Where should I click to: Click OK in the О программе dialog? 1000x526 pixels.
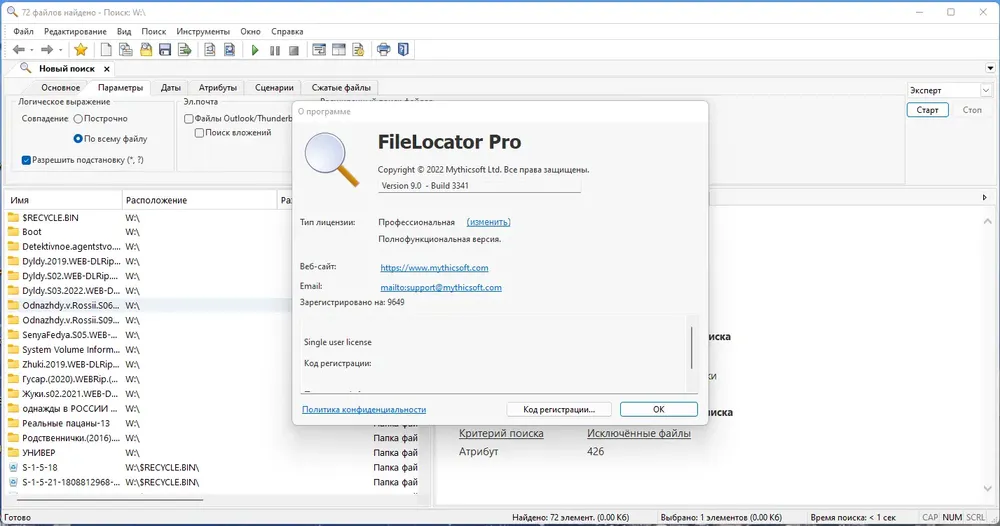[x=659, y=409]
